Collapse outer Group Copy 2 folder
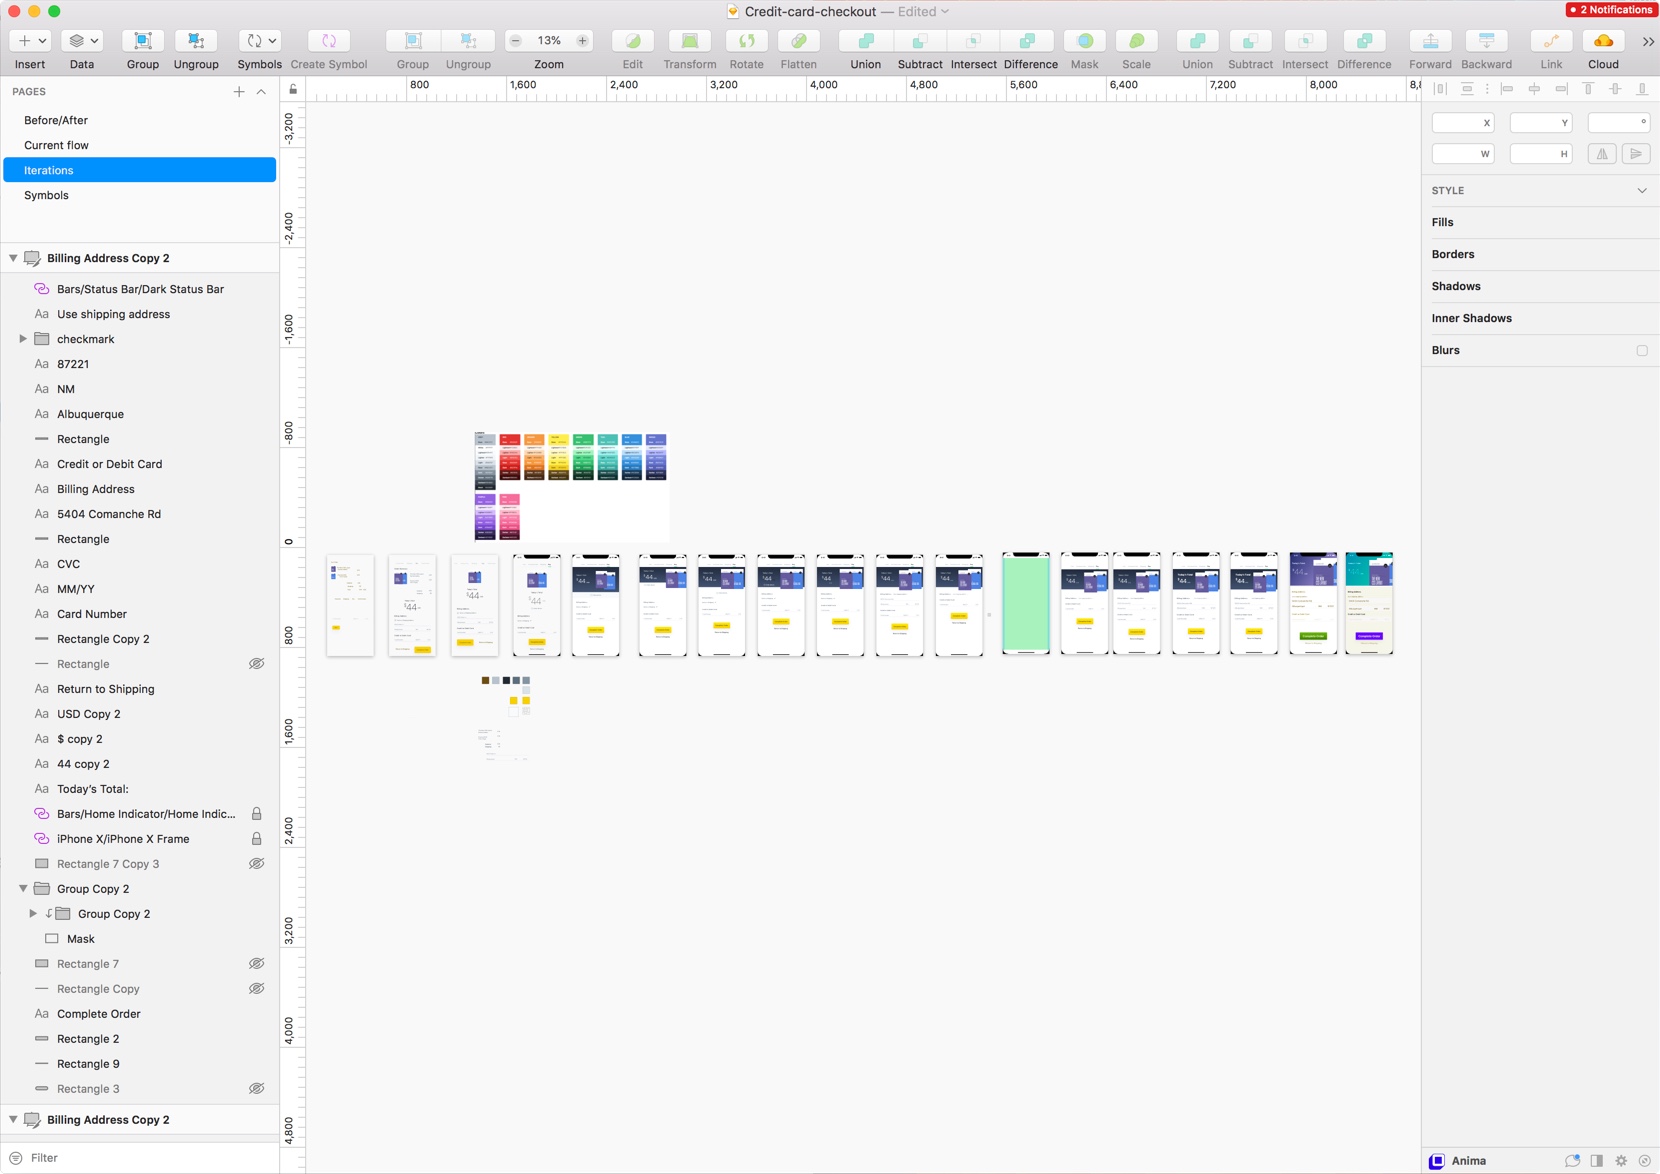 tap(23, 889)
